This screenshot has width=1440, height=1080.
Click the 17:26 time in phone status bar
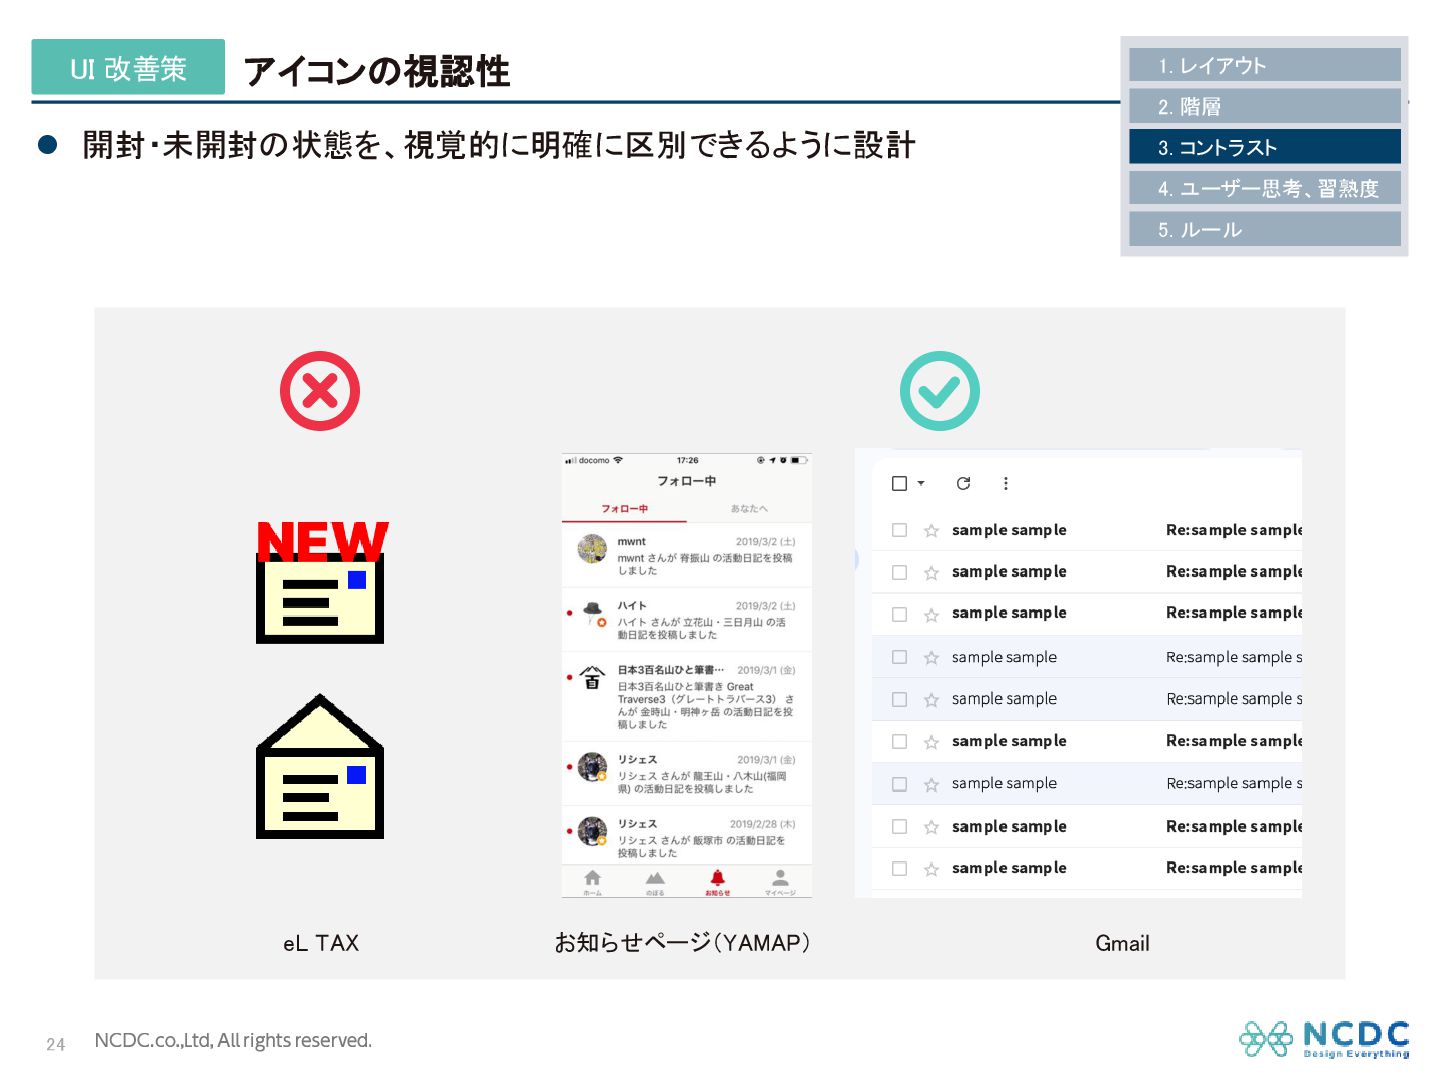click(688, 461)
